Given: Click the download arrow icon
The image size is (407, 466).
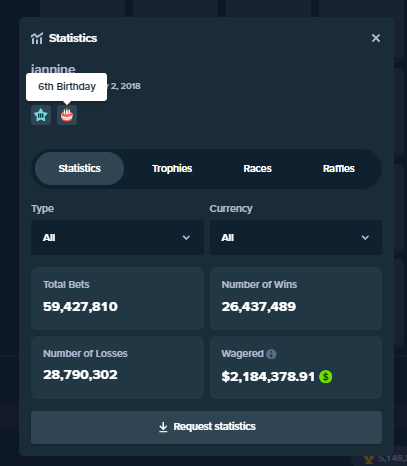Looking at the screenshot, I should [x=163, y=427].
